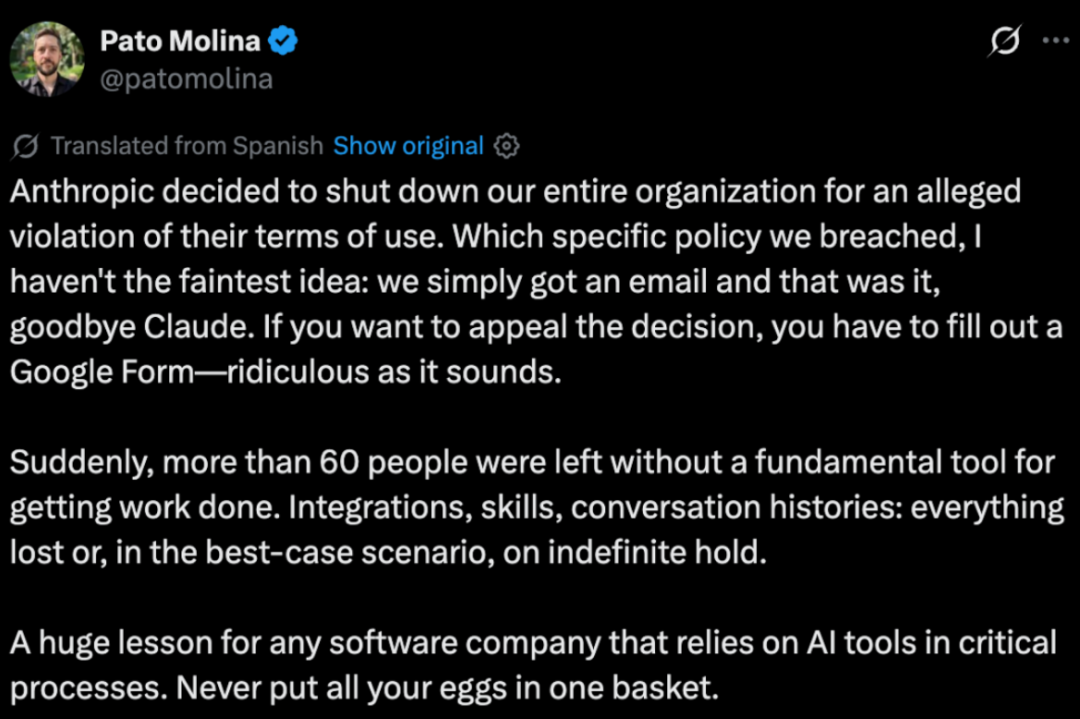Click the translation icon before "Translated from Spanish"
1080x719 pixels.
[x=26, y=146]
